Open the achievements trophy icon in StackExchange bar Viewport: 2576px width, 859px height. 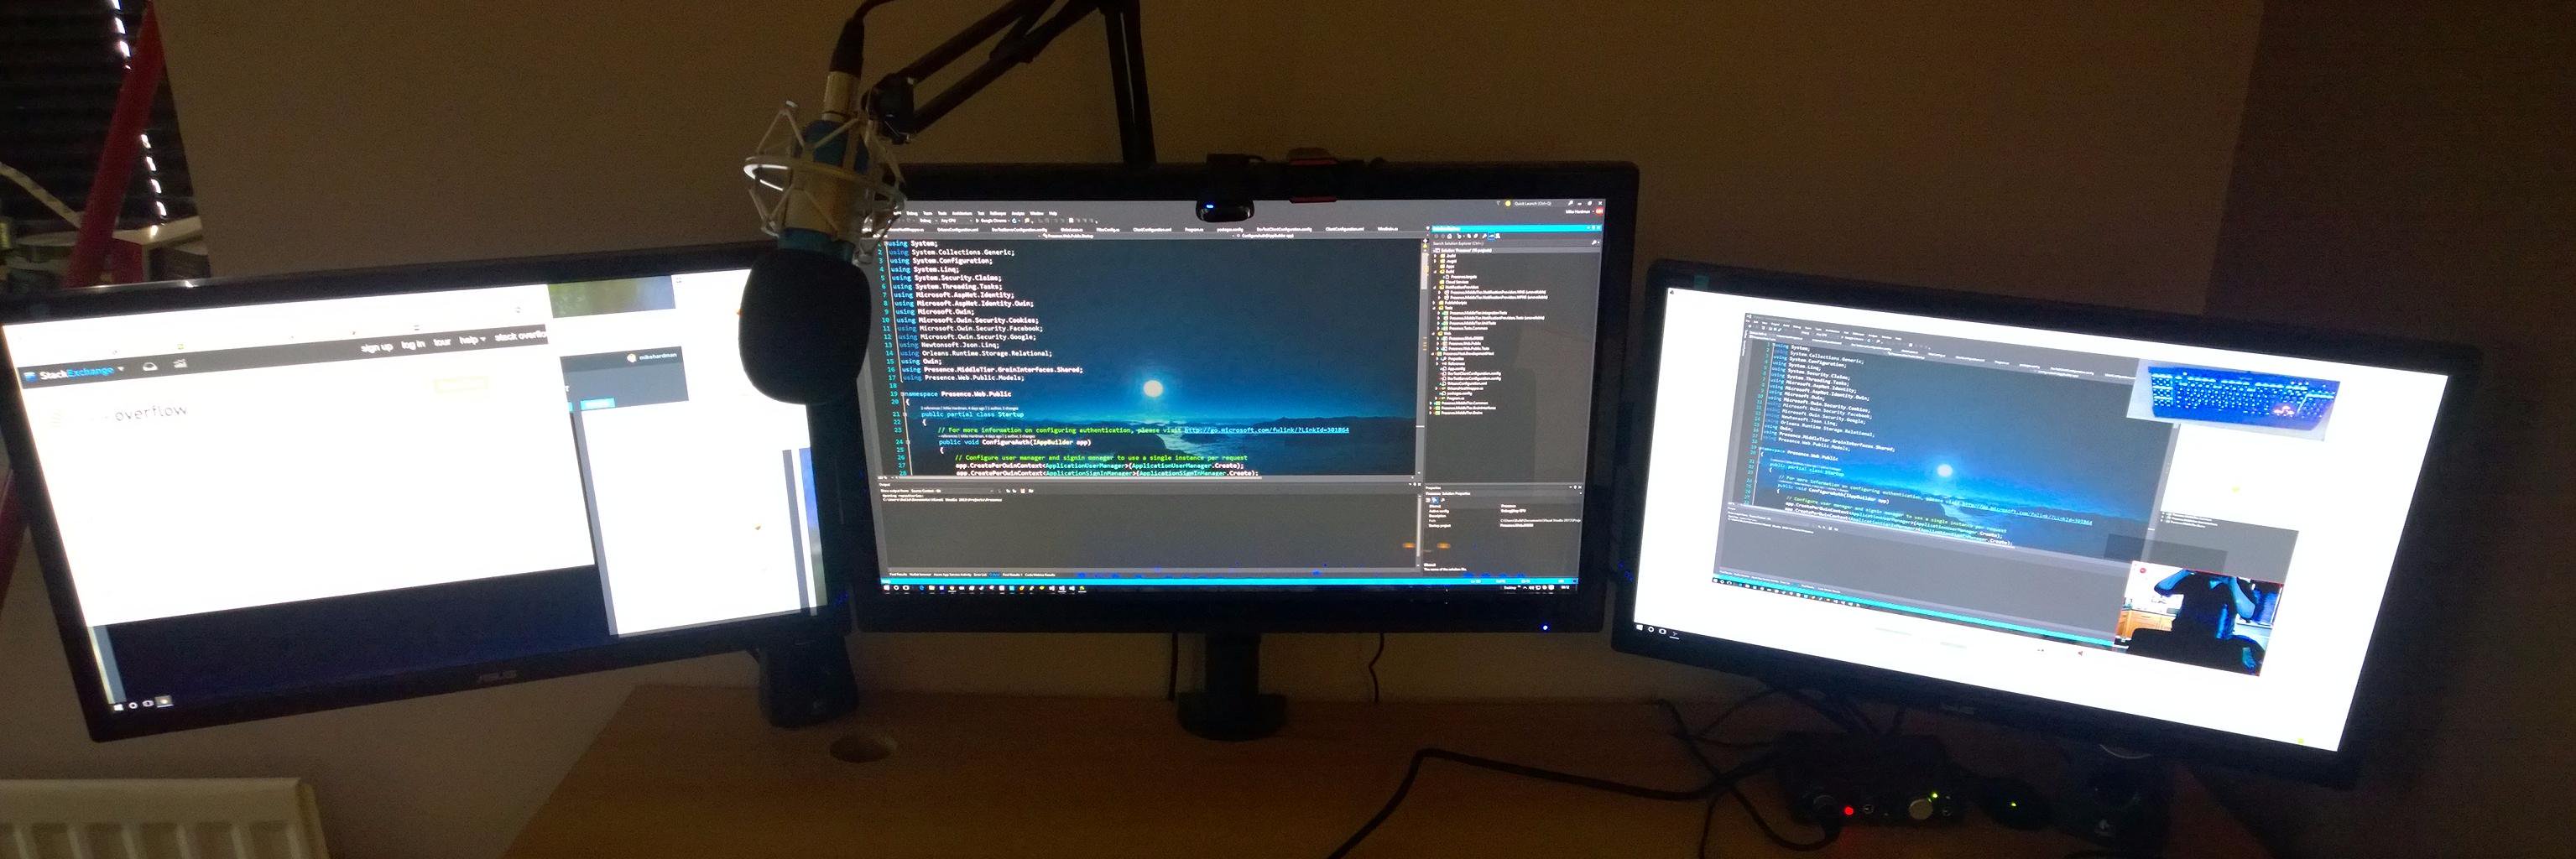[x=180, y=364]
